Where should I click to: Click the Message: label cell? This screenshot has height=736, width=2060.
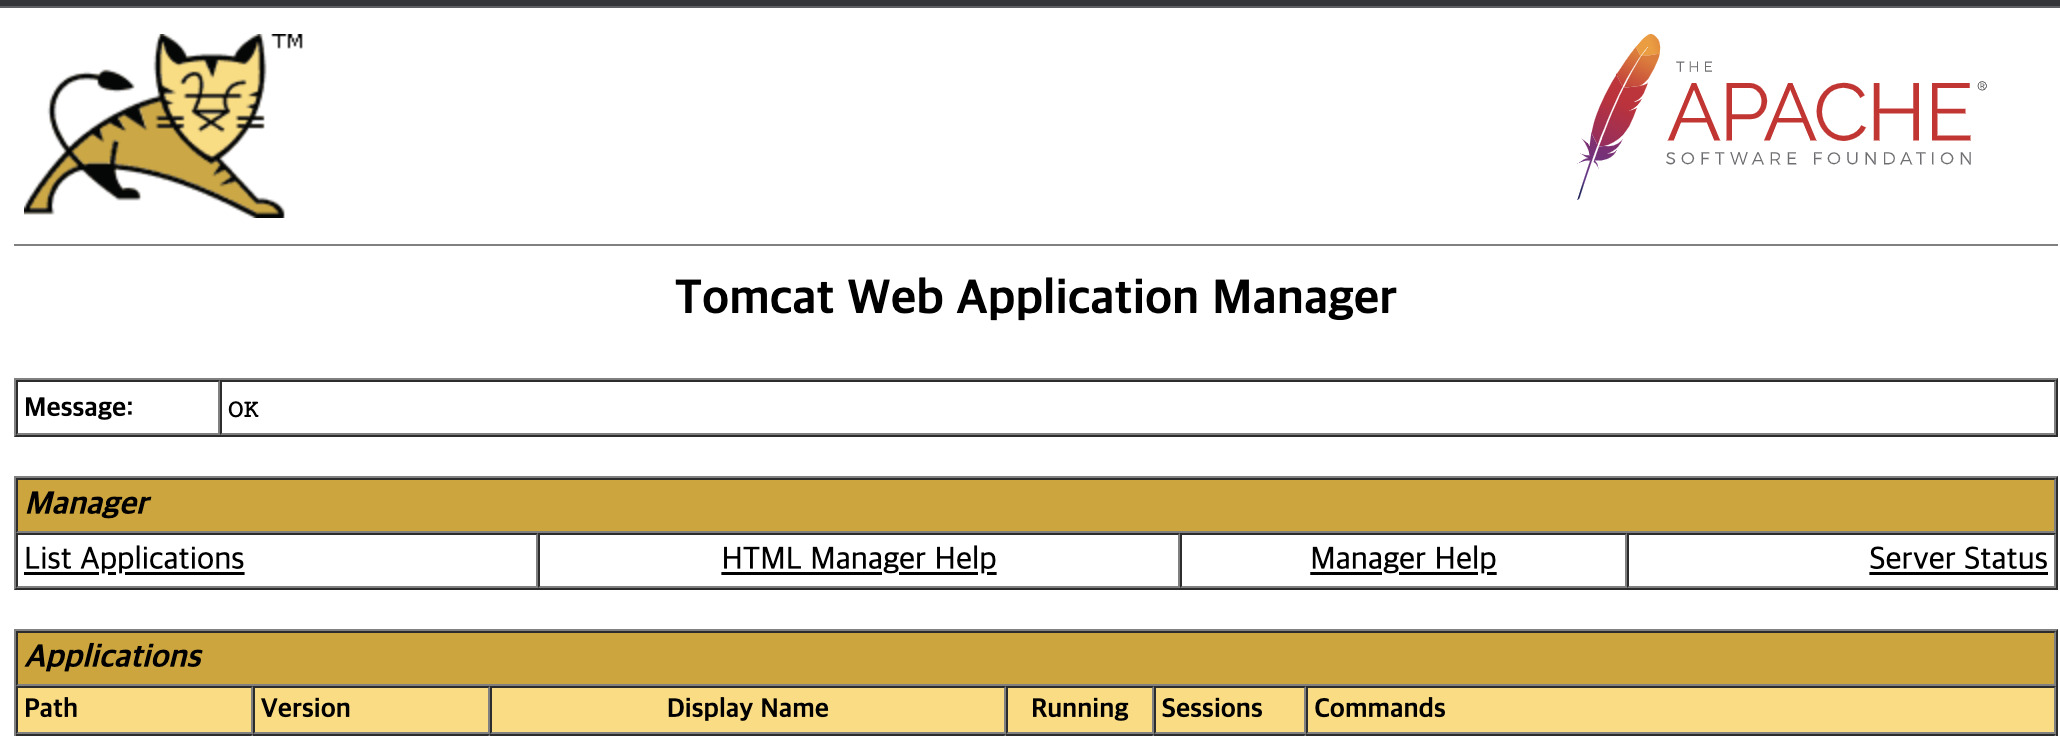[118, 407]
